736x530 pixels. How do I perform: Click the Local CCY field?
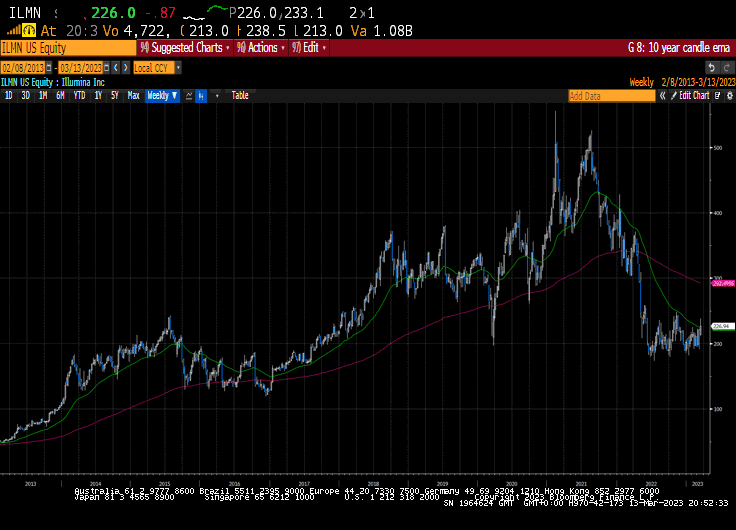[154, 68]
